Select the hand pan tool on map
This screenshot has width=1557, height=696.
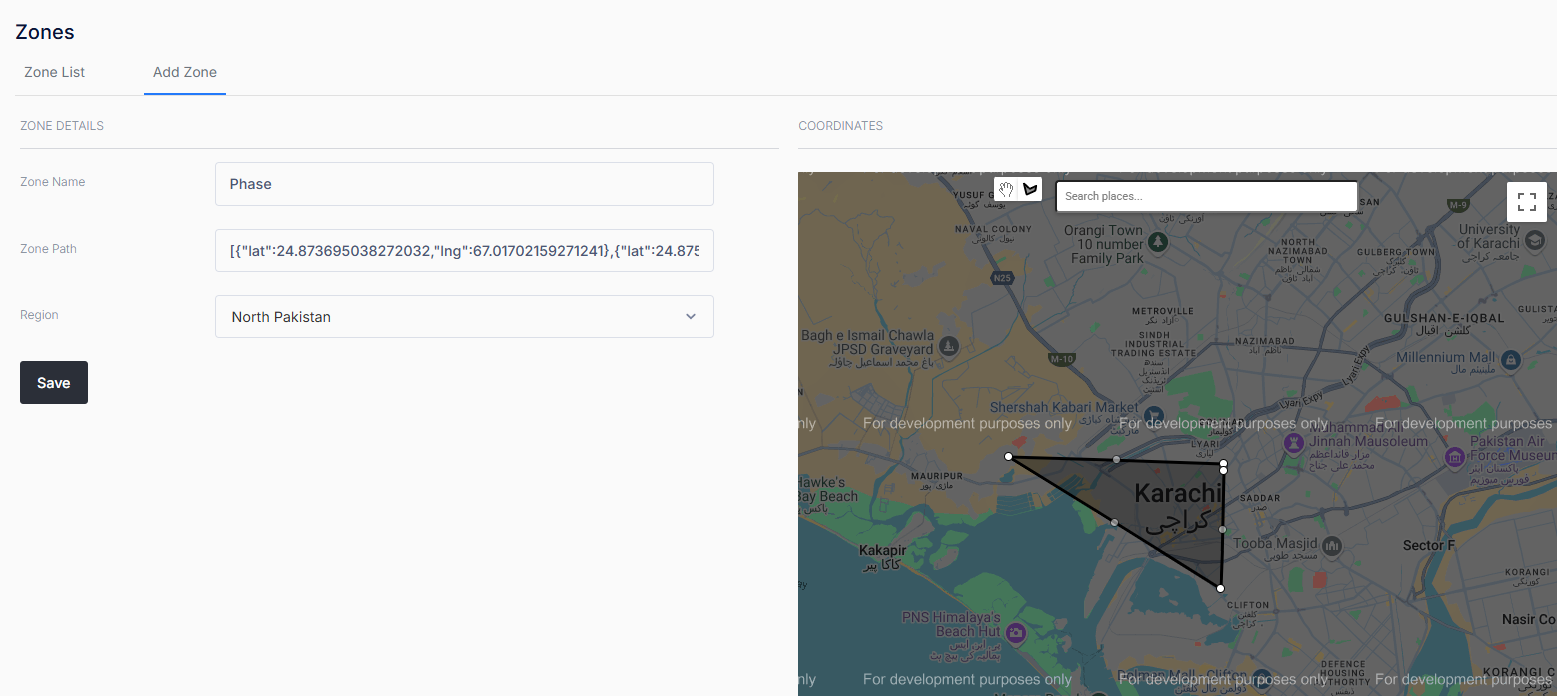(1006, 190)
